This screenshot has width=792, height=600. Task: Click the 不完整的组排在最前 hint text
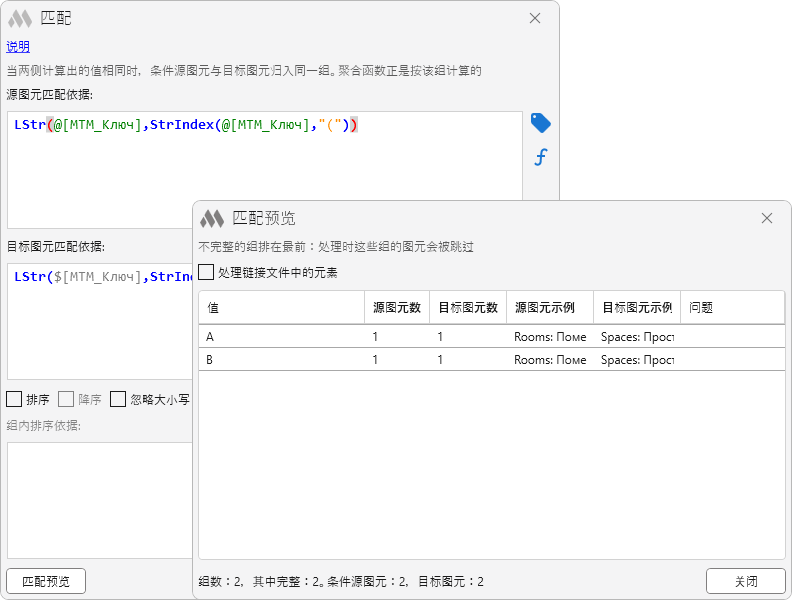tap(336, 246)
